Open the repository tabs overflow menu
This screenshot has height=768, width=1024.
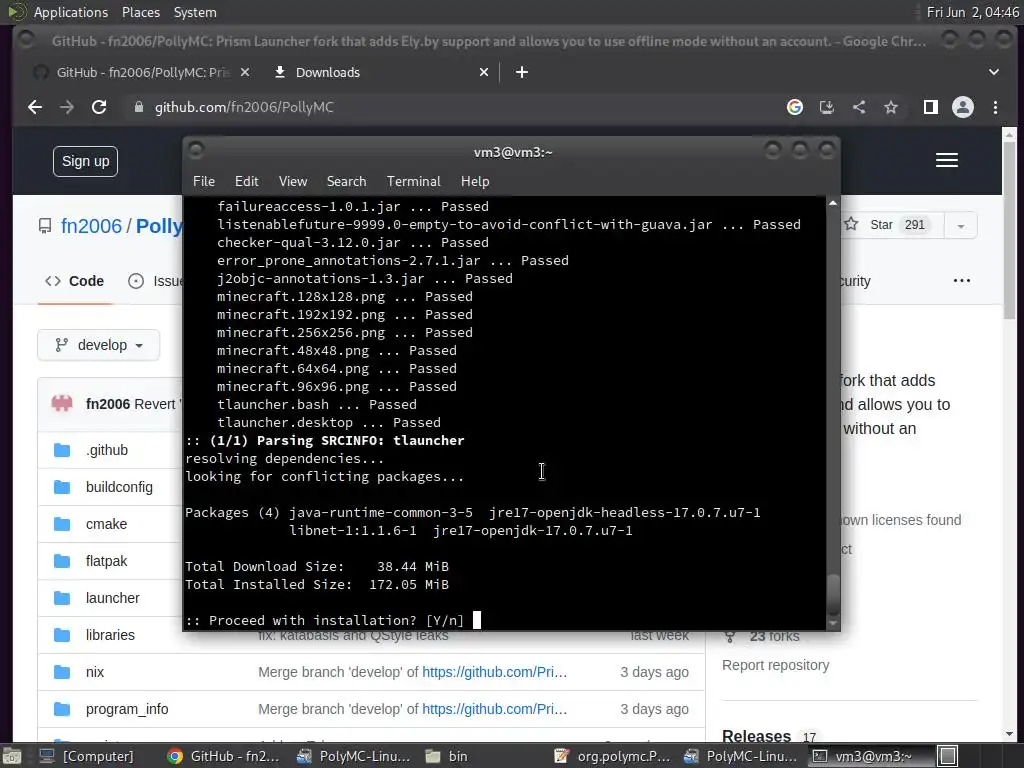pyautogui.click(x=962, y=281)
